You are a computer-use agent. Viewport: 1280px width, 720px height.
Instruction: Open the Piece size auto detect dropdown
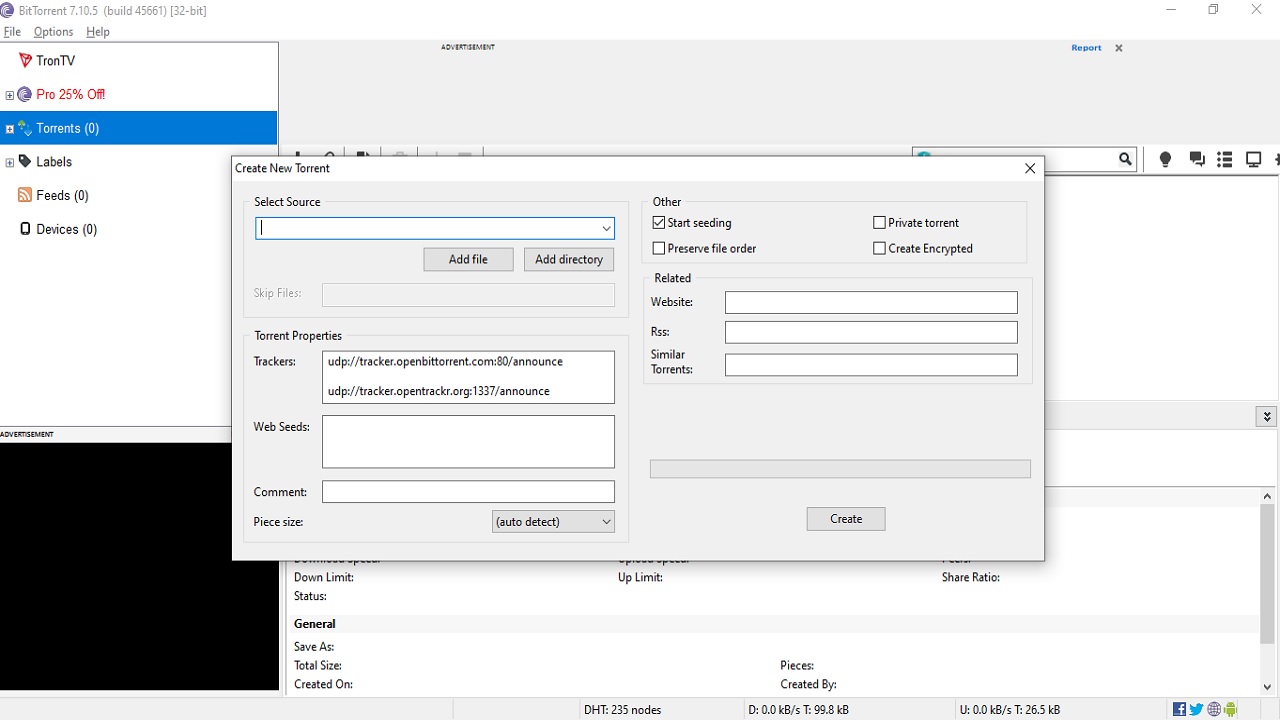(554, 521)
